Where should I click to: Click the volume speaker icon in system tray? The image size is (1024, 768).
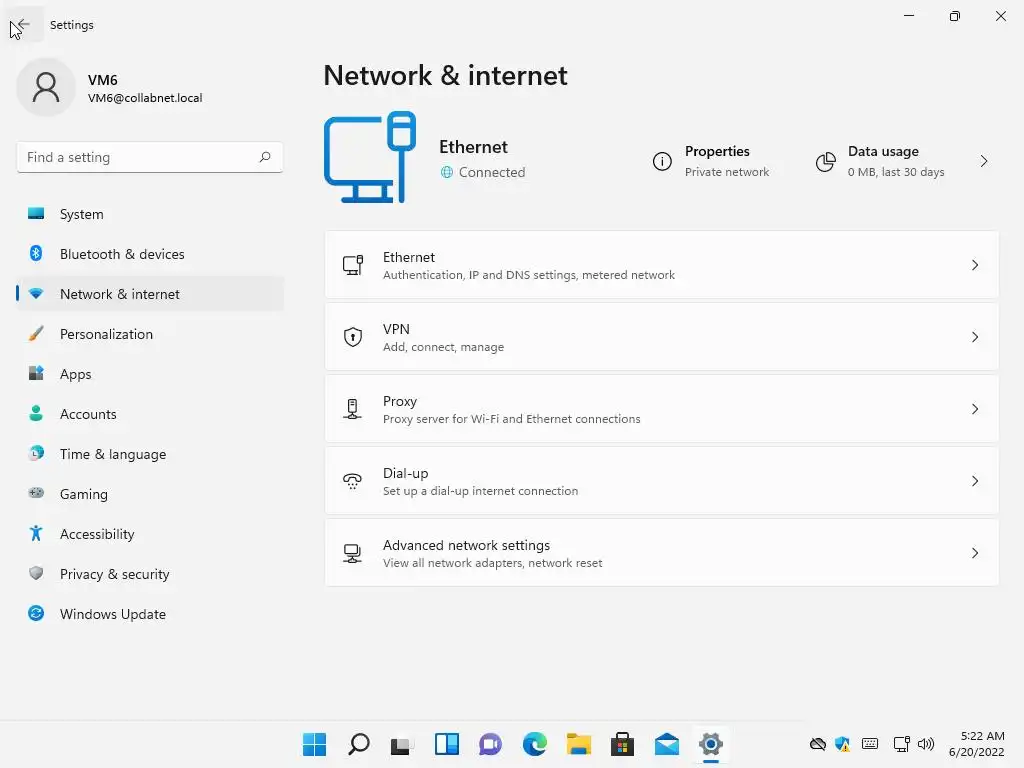(925, 744)
